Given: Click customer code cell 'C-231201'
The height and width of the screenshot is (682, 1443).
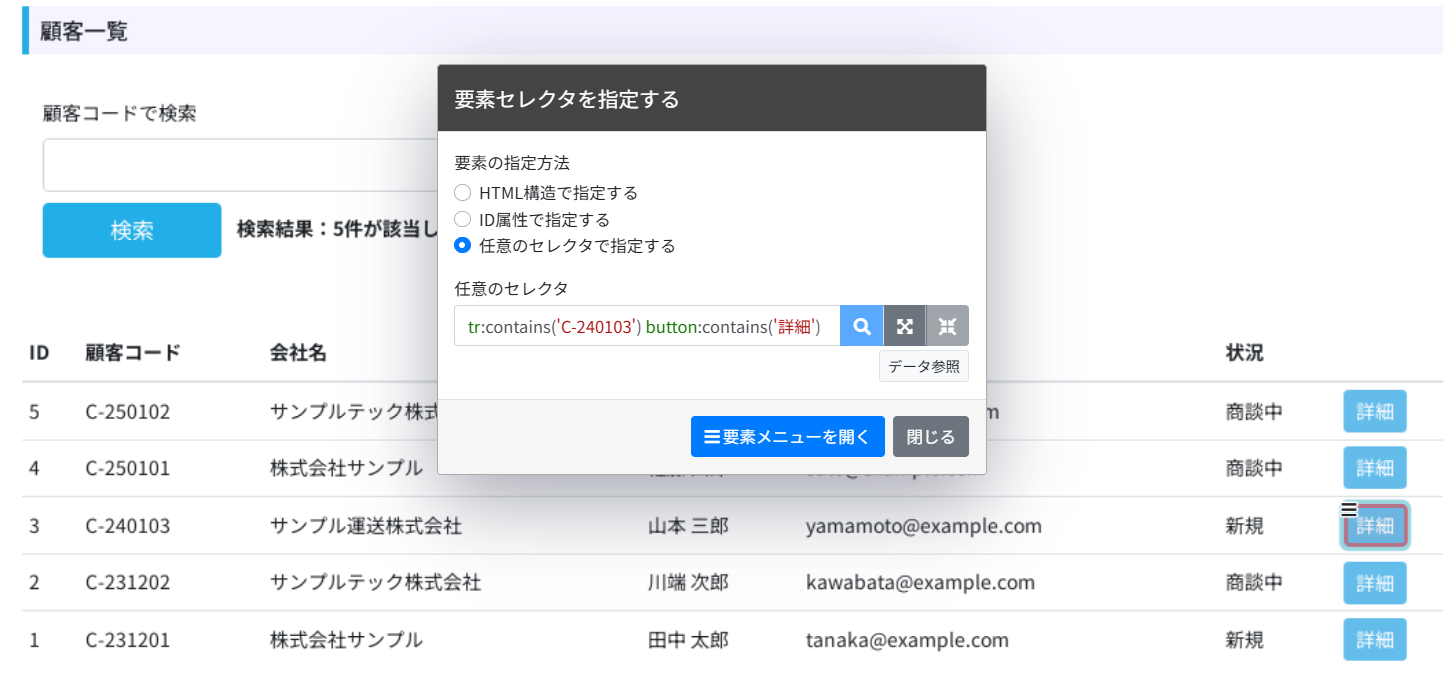Looking at the screenshot, I should (128, 640).
